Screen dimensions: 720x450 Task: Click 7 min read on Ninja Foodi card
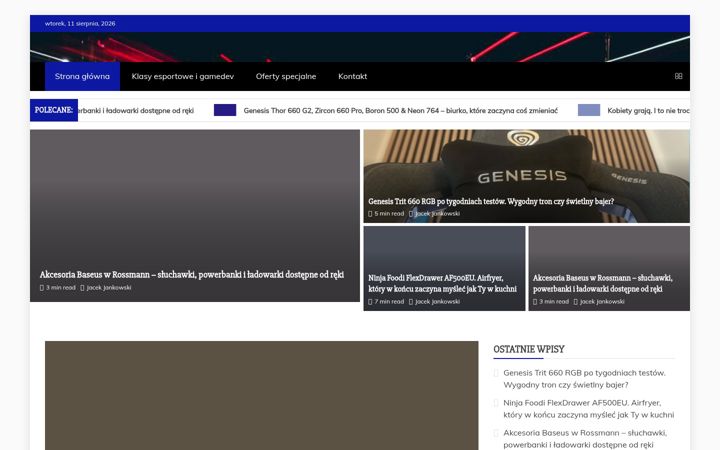point(389,302)
